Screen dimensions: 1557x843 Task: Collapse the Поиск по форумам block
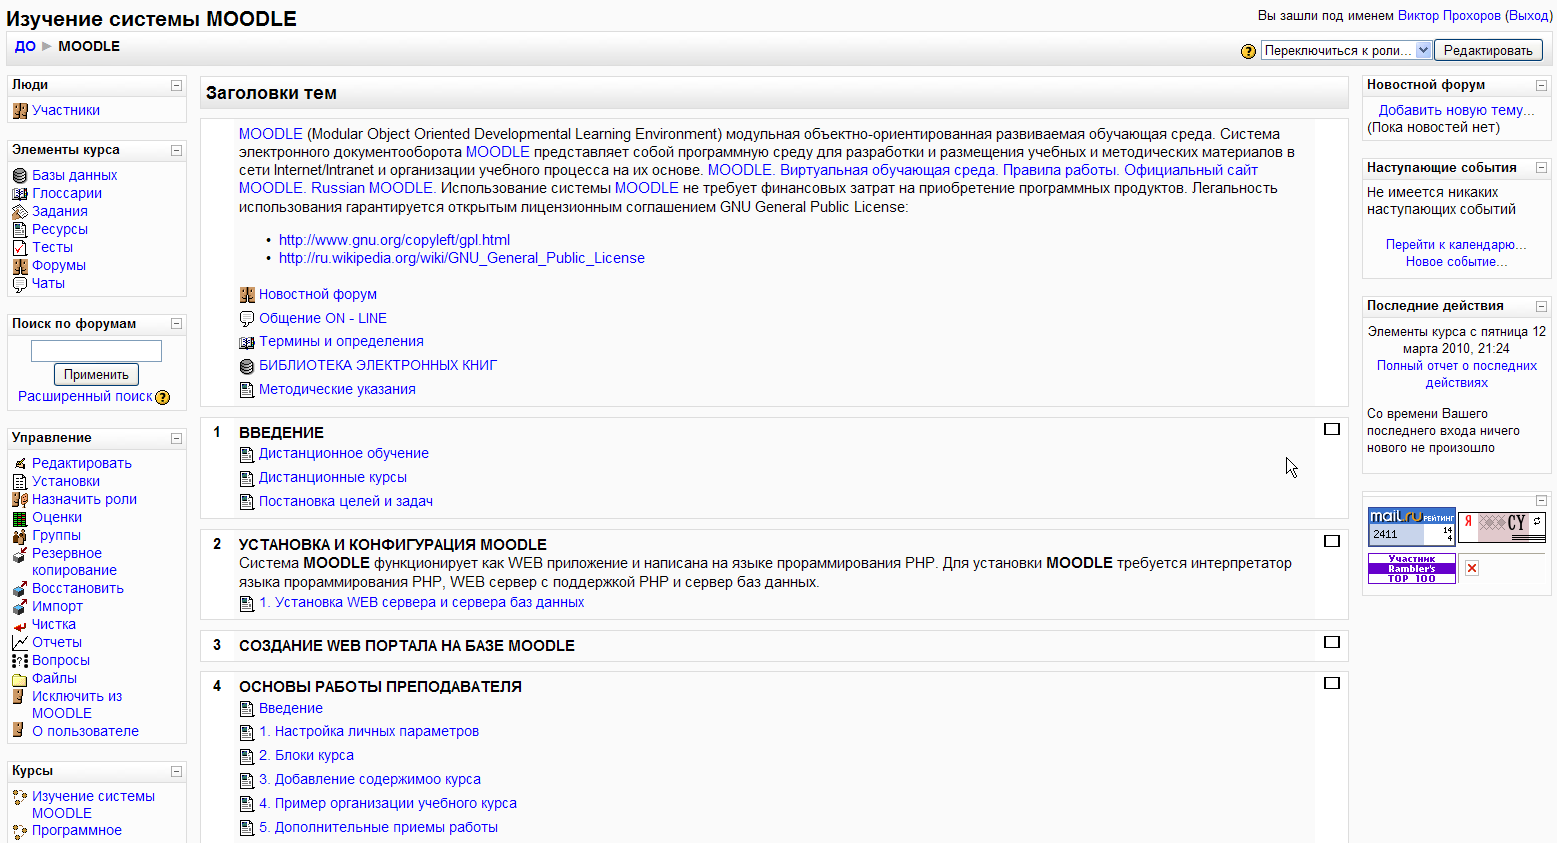[177, 324]
